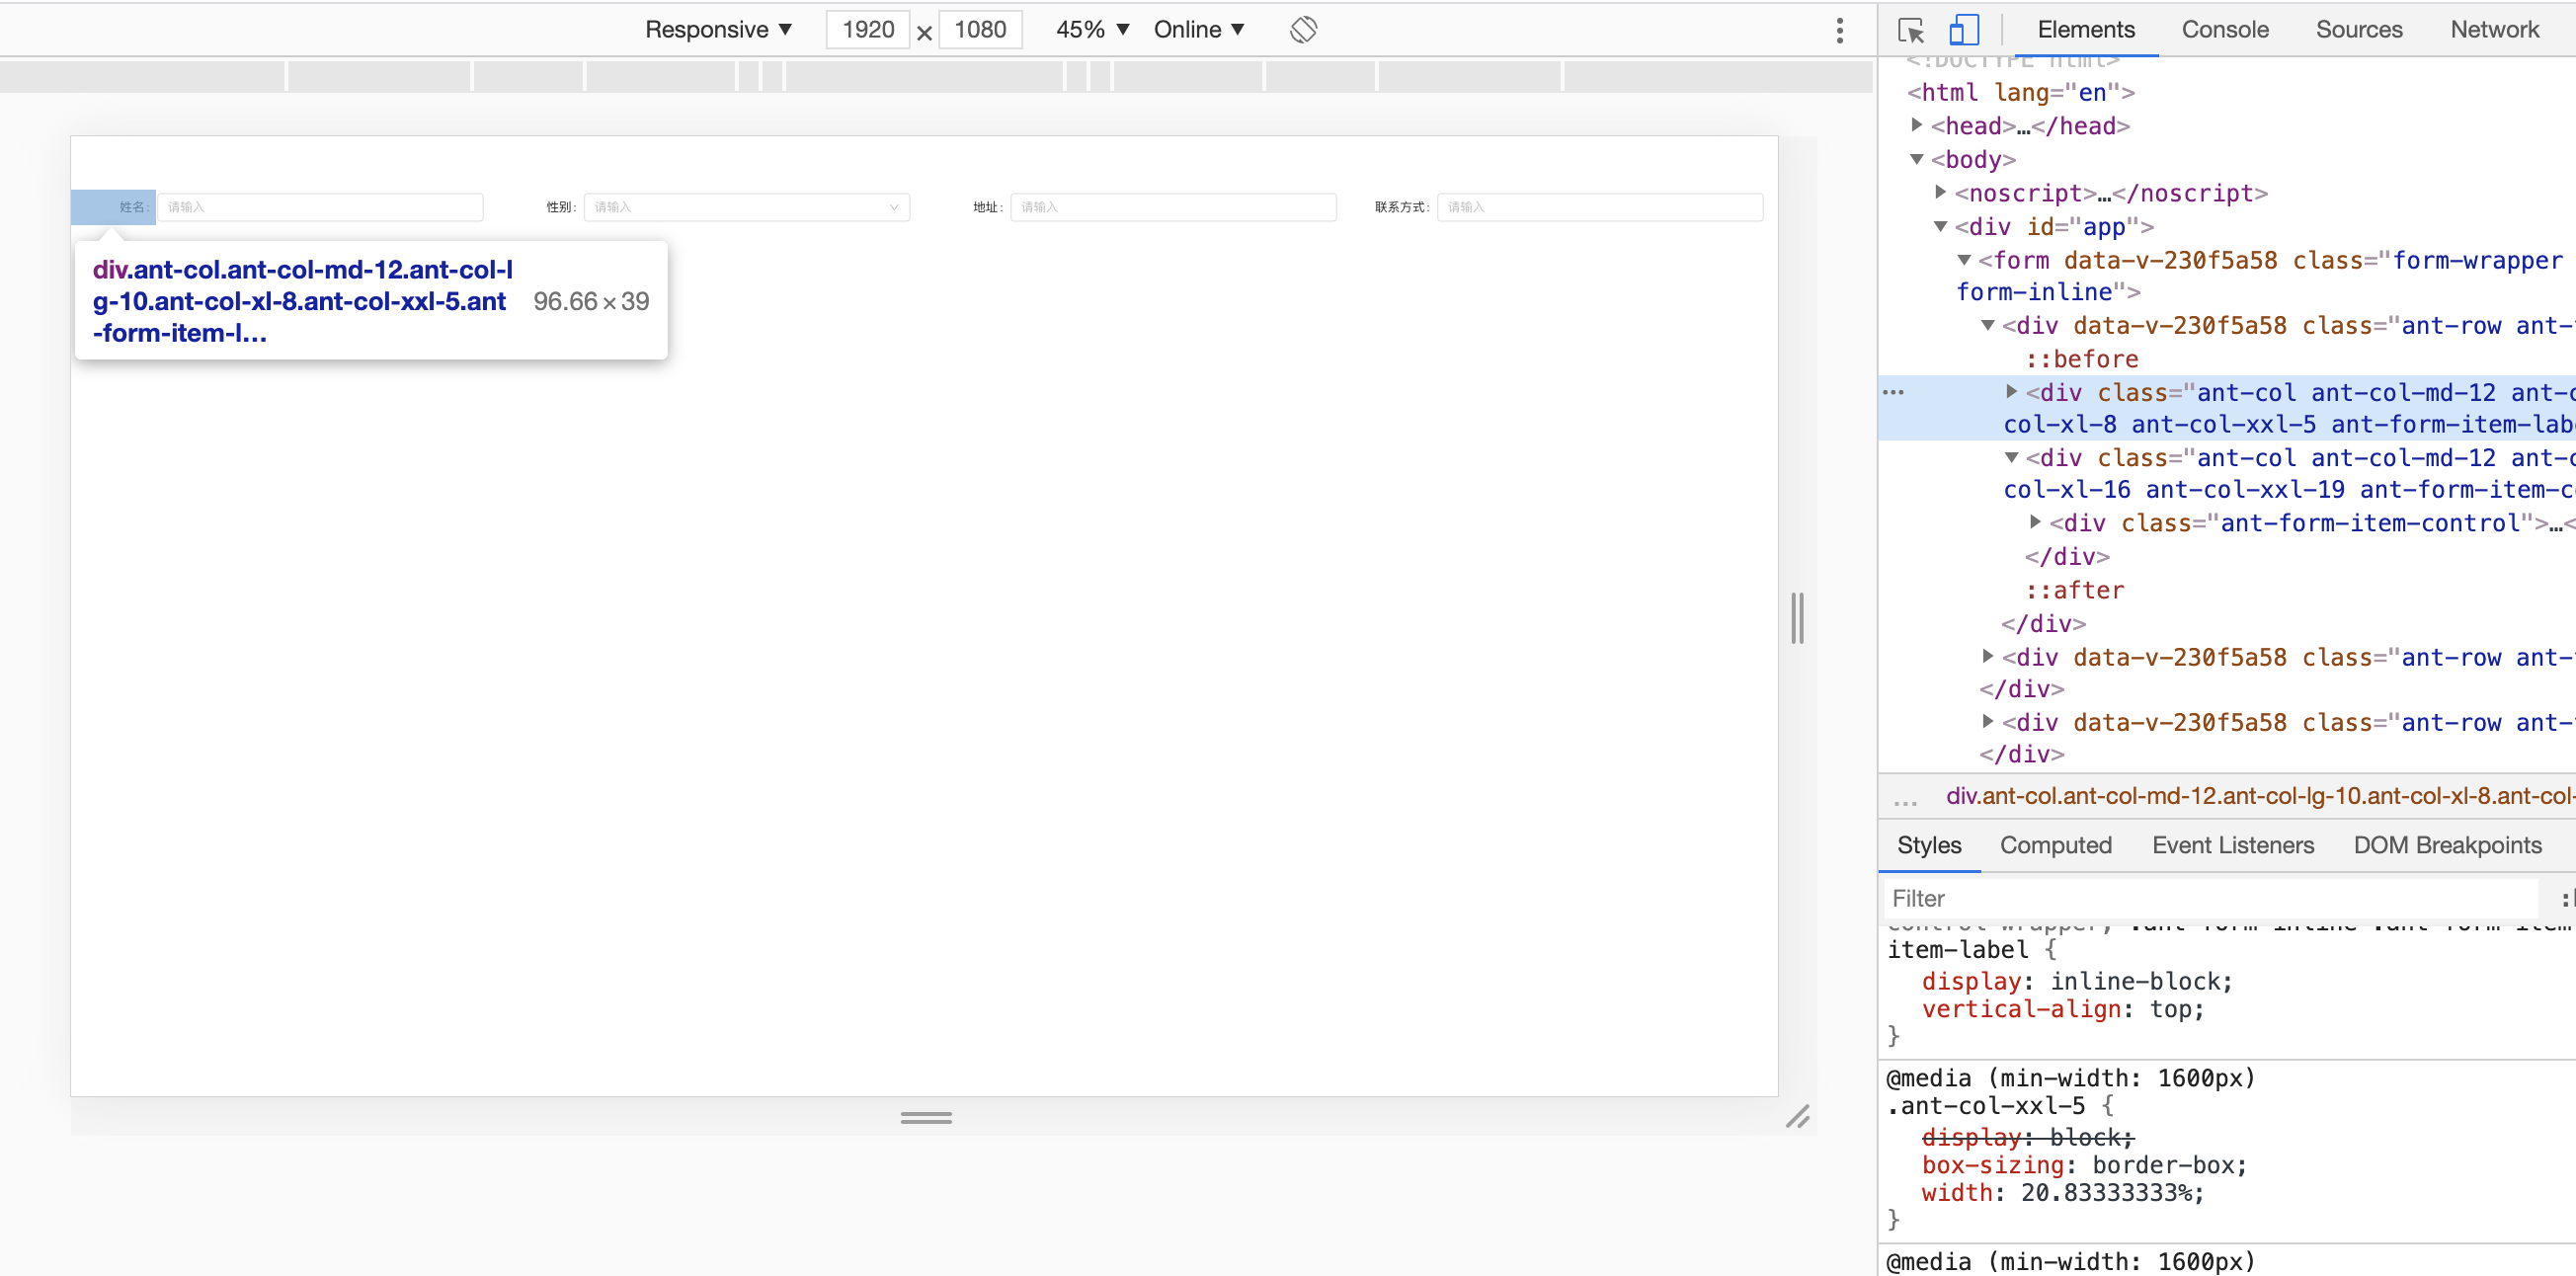Image resolution: width=2576 pixels, height=1276 pixels.
Task: Click the right-side viewport resize handle
Action: tap(1797, 617)
